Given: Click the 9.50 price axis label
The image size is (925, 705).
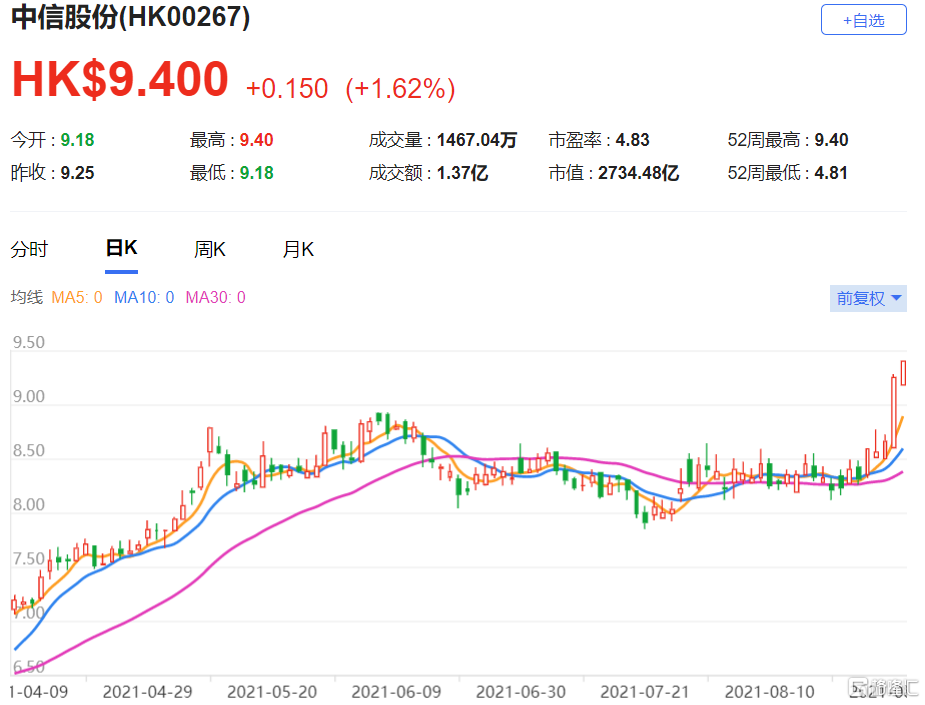Looking at the screenshot, I should (29, 342).
